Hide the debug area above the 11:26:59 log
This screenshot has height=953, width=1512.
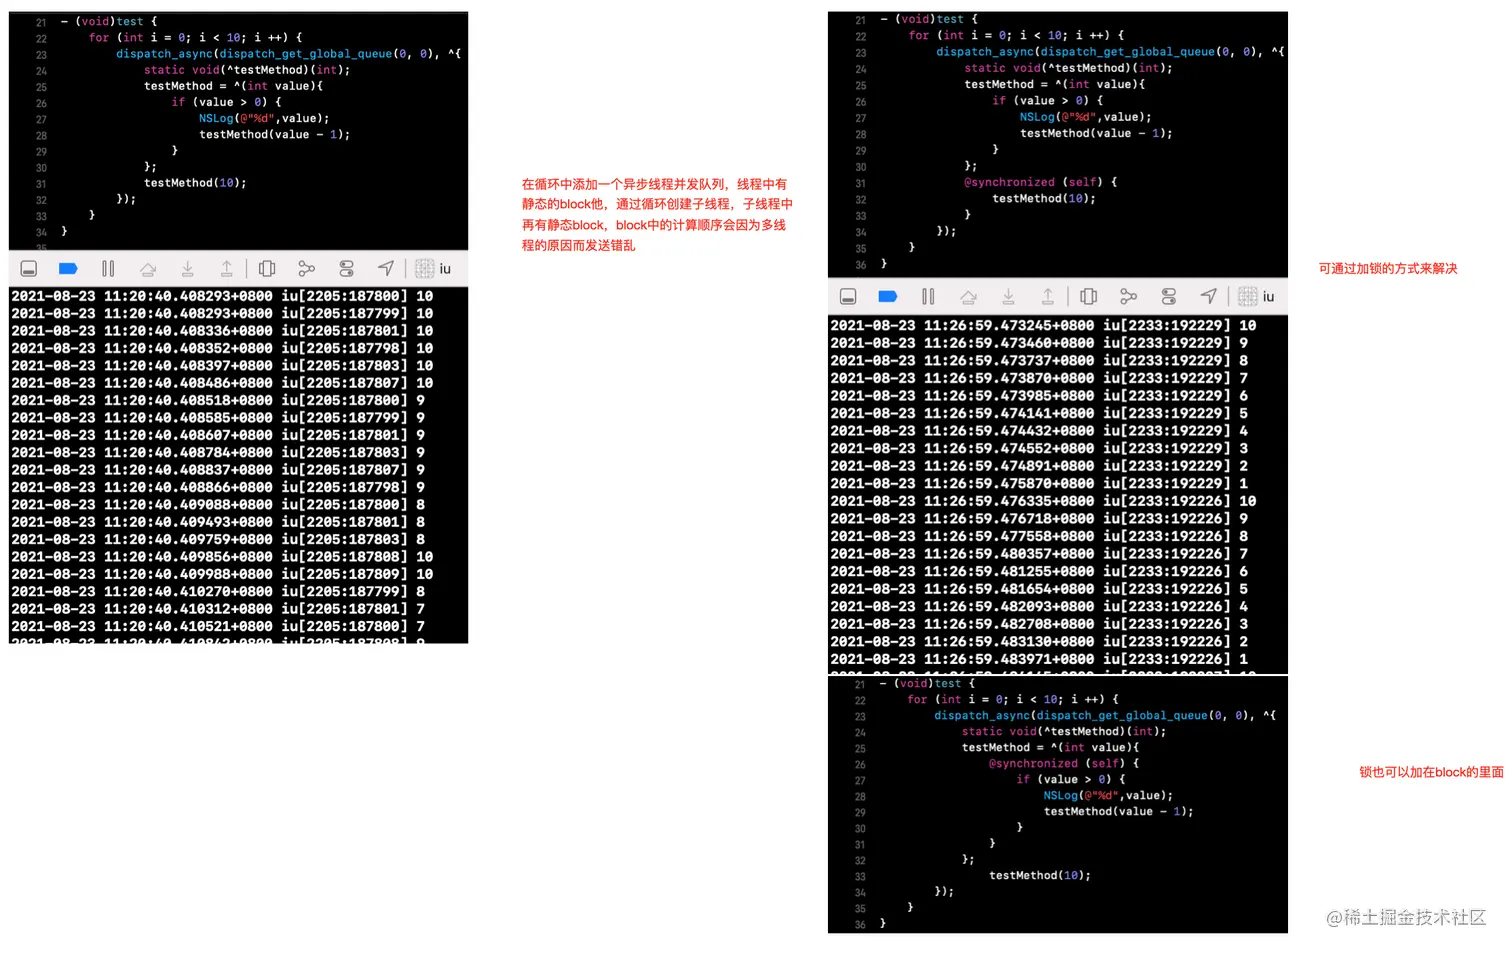click(x=848, y=297)
